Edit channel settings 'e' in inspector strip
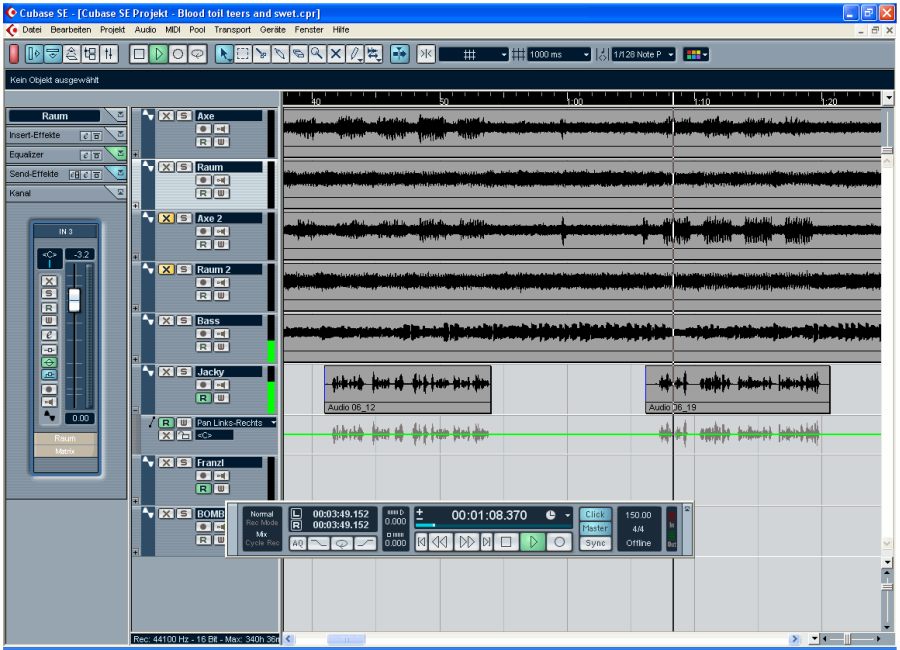Screen dimensions: 900x650 (x=49, y=335)
